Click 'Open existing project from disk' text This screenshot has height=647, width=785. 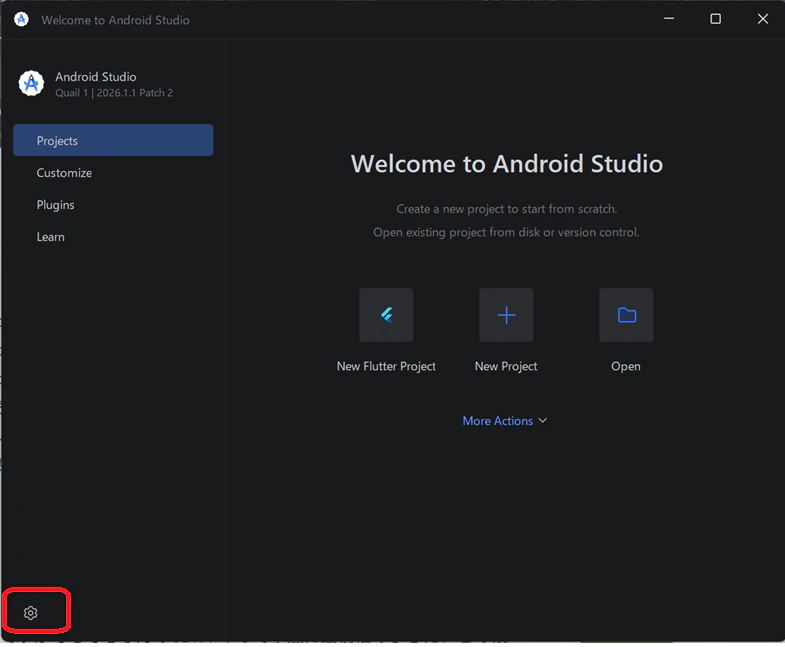click(506, 232)
